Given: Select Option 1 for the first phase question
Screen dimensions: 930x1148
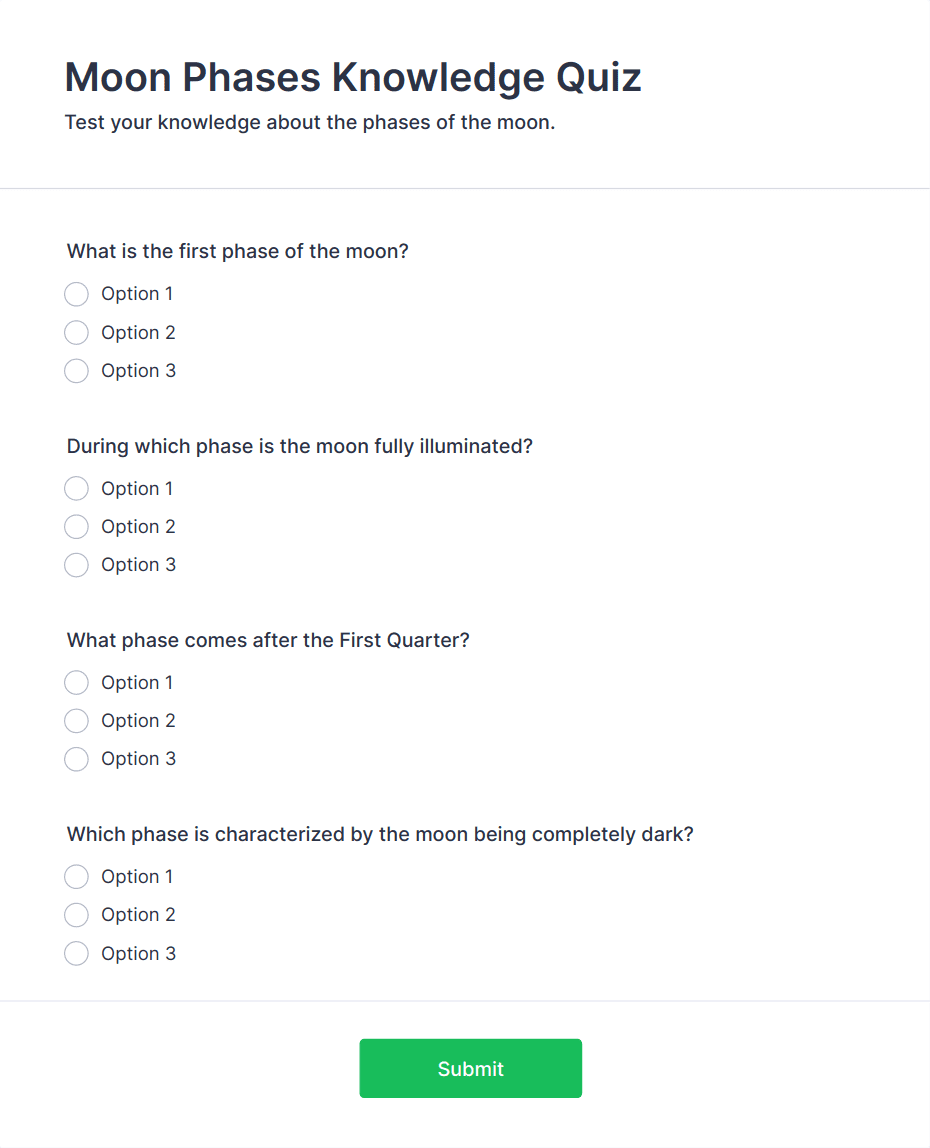Looking at the screenshot, I should click(76, 294).
